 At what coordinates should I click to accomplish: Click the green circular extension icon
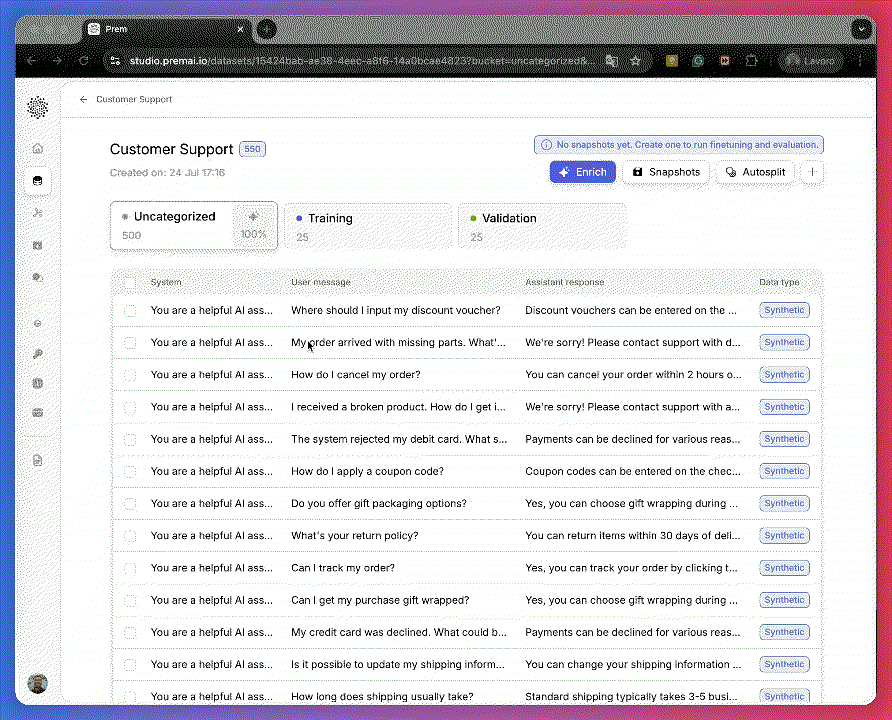698,60
